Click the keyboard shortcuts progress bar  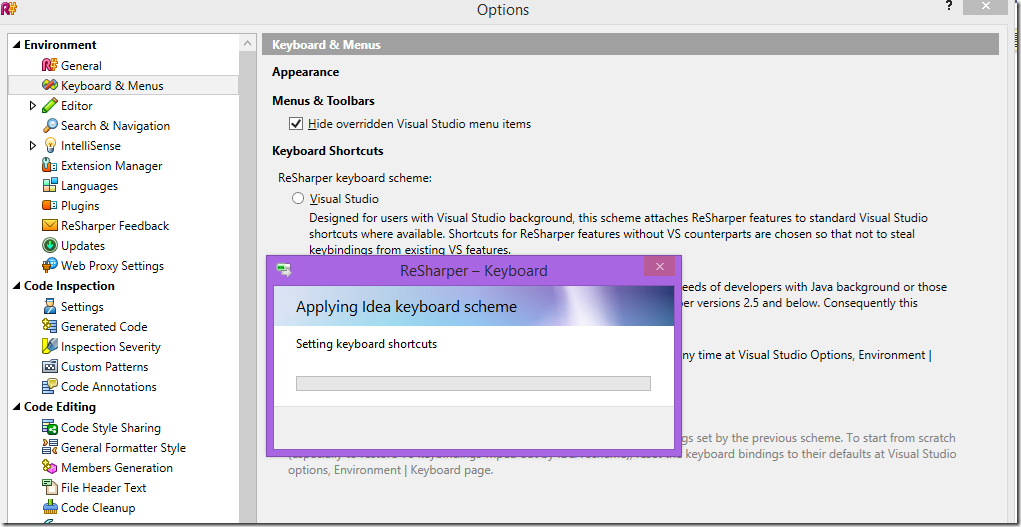473,383
